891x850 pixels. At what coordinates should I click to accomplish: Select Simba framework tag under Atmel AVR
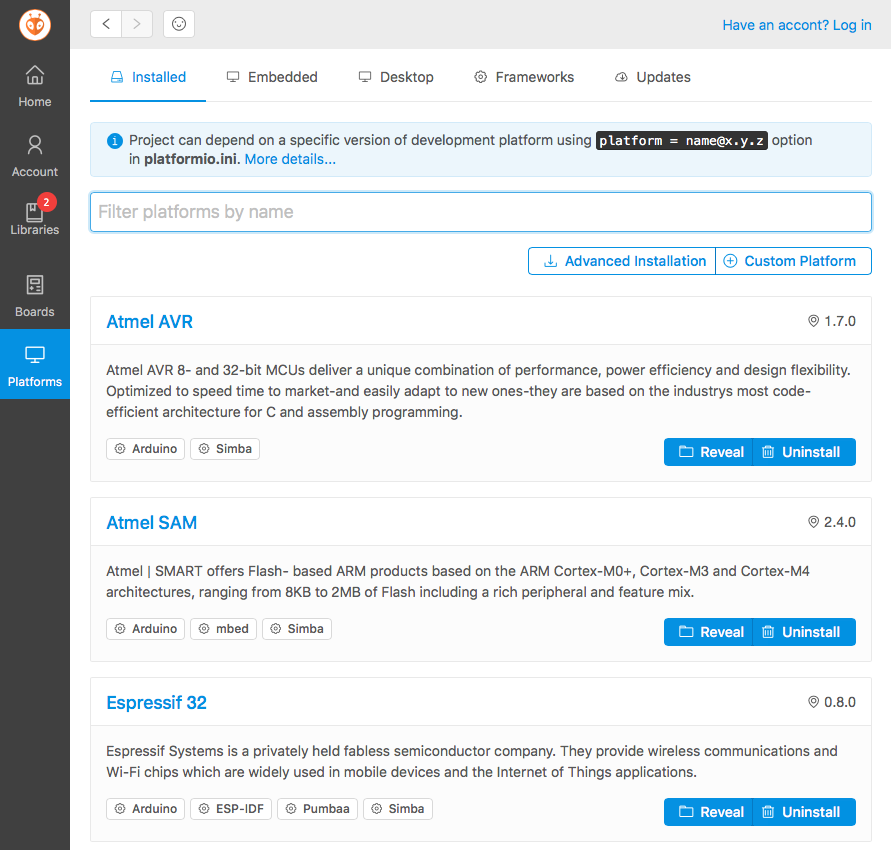(225, 449)
